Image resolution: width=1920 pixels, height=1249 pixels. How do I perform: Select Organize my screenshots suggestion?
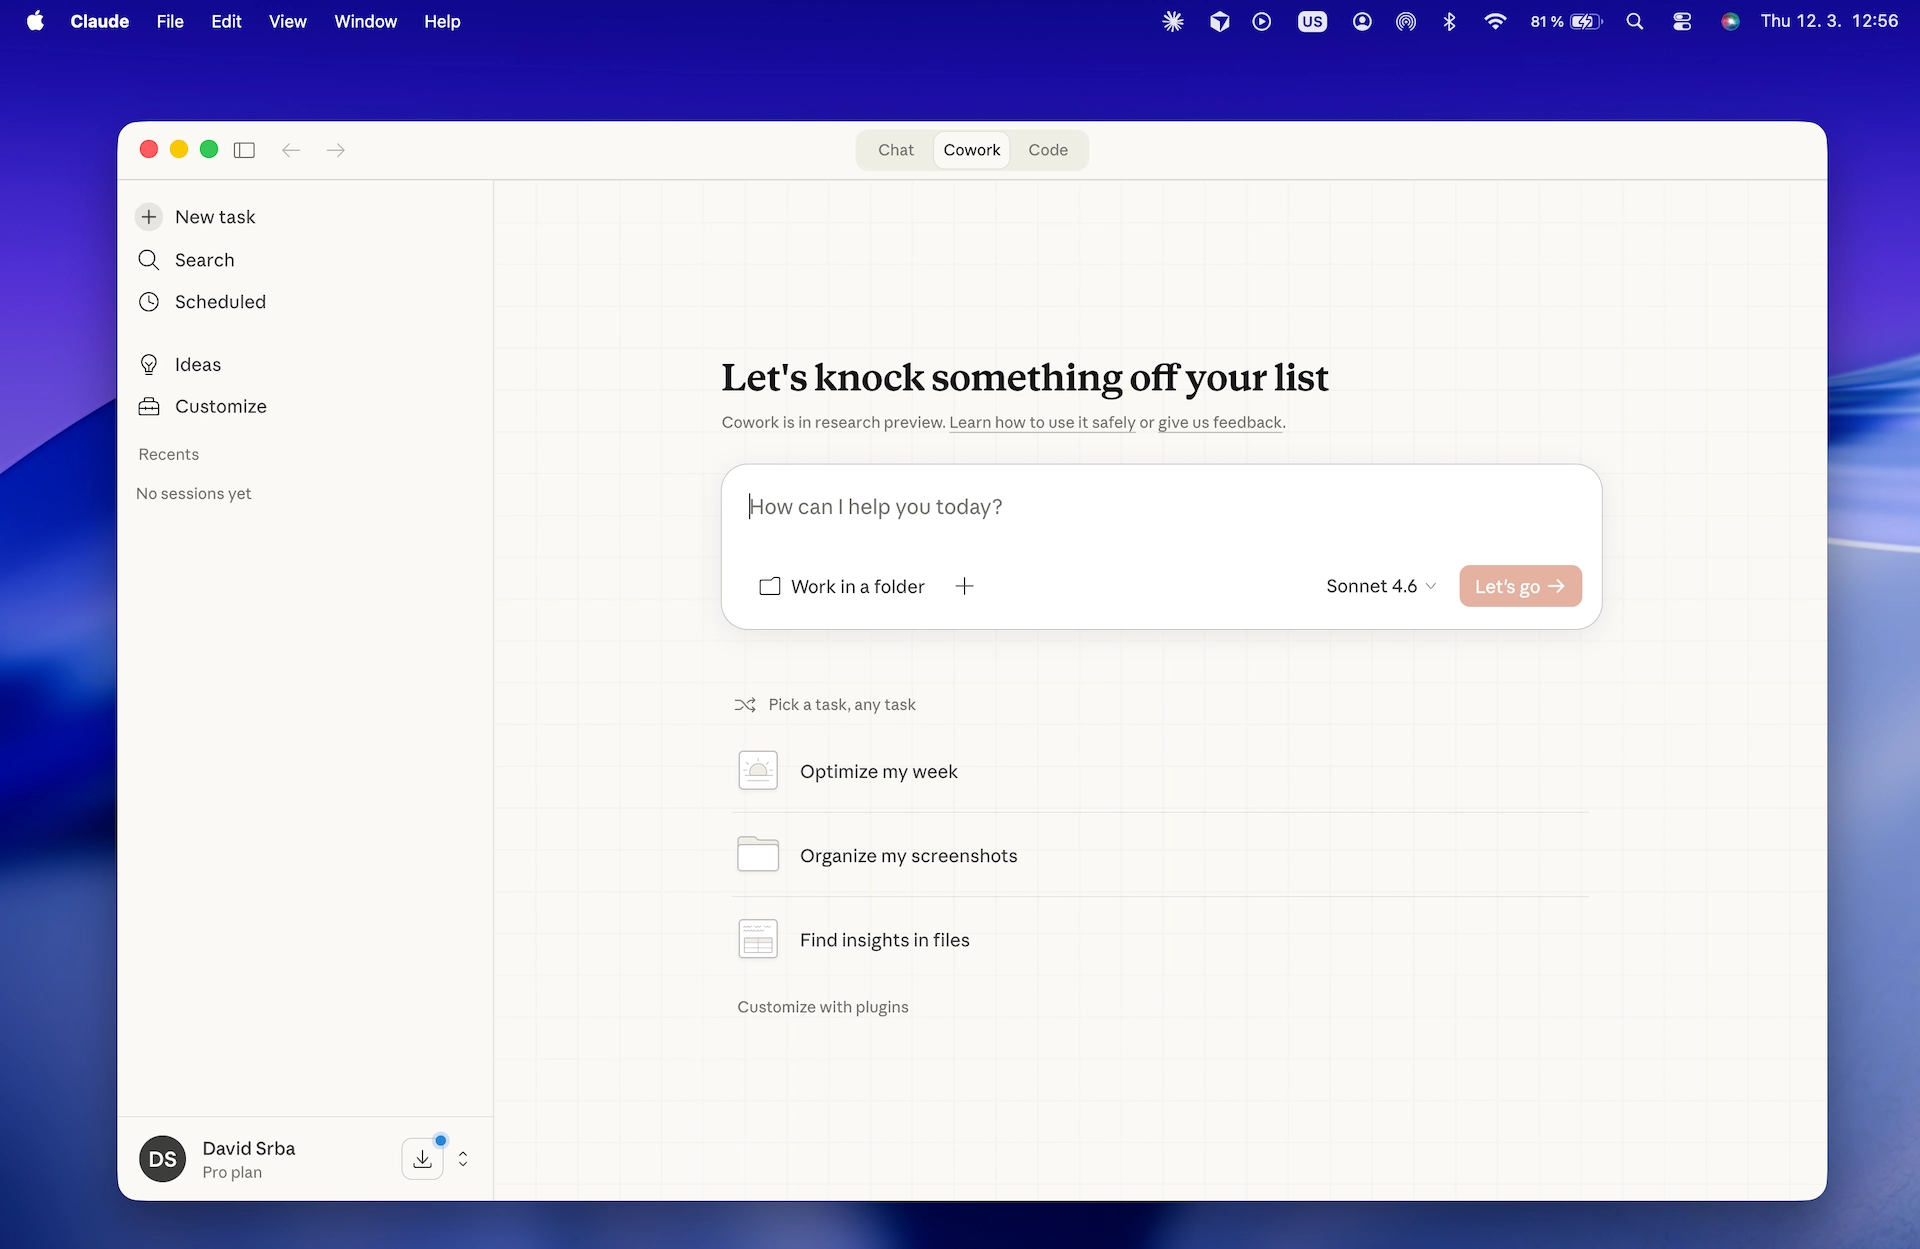908,856
